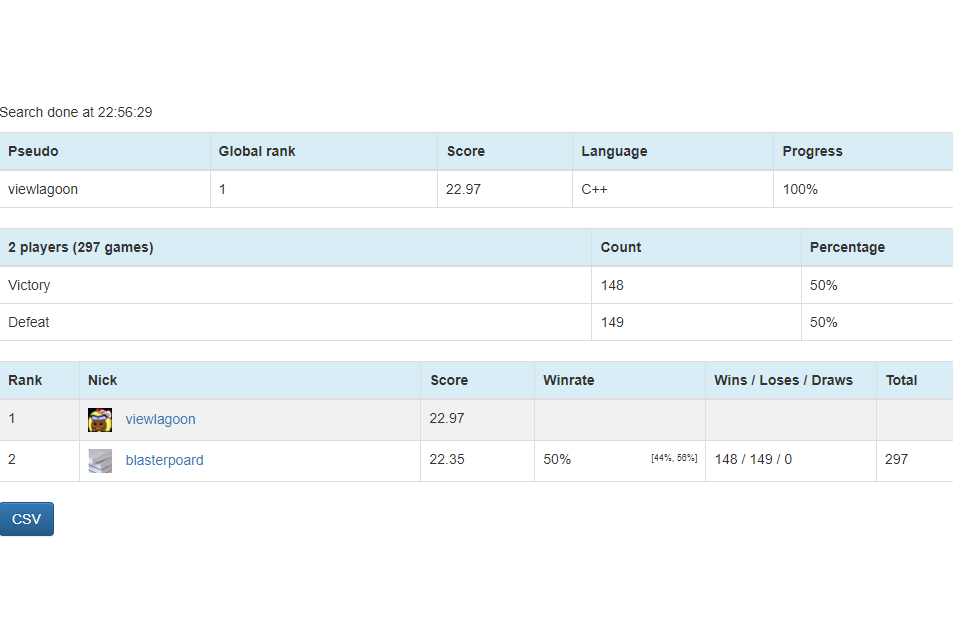Click viewlagoon's avatar icon in the ranking table

(x=100, y=420)
